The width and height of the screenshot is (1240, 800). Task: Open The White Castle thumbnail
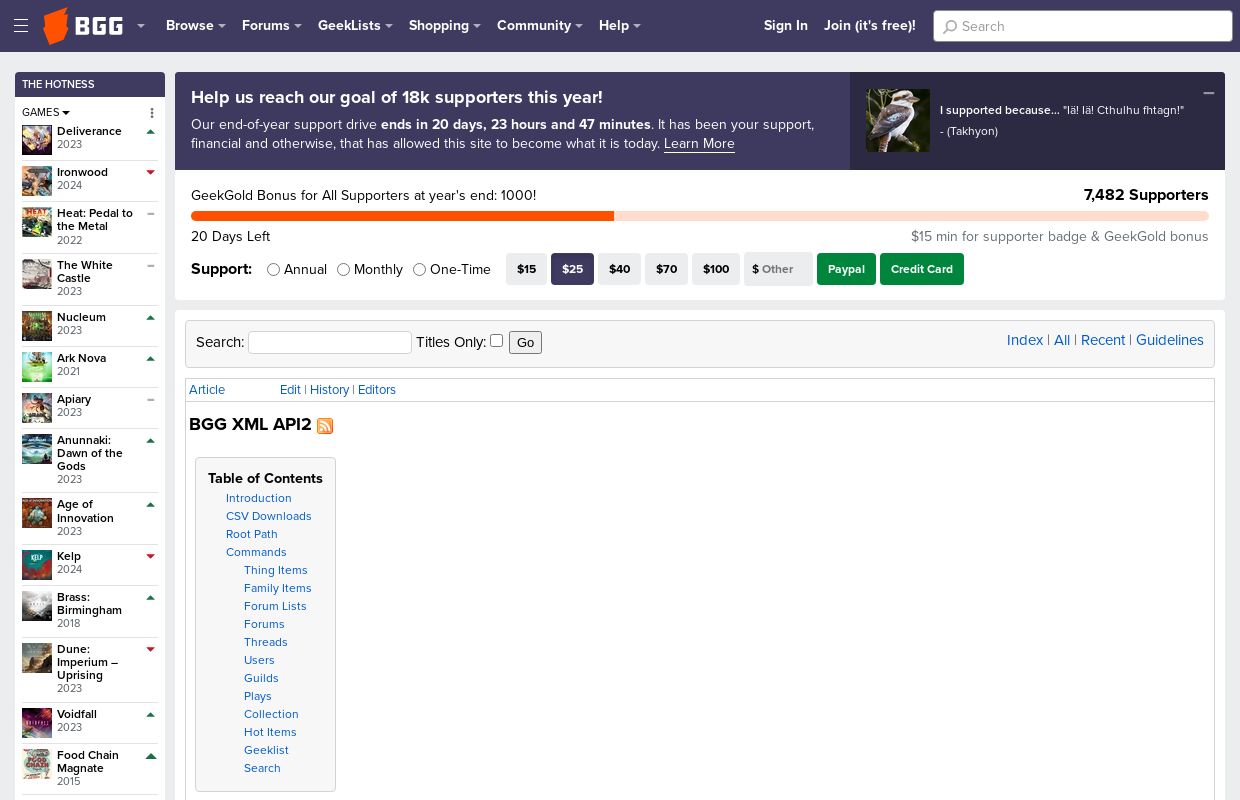[37, 273]
